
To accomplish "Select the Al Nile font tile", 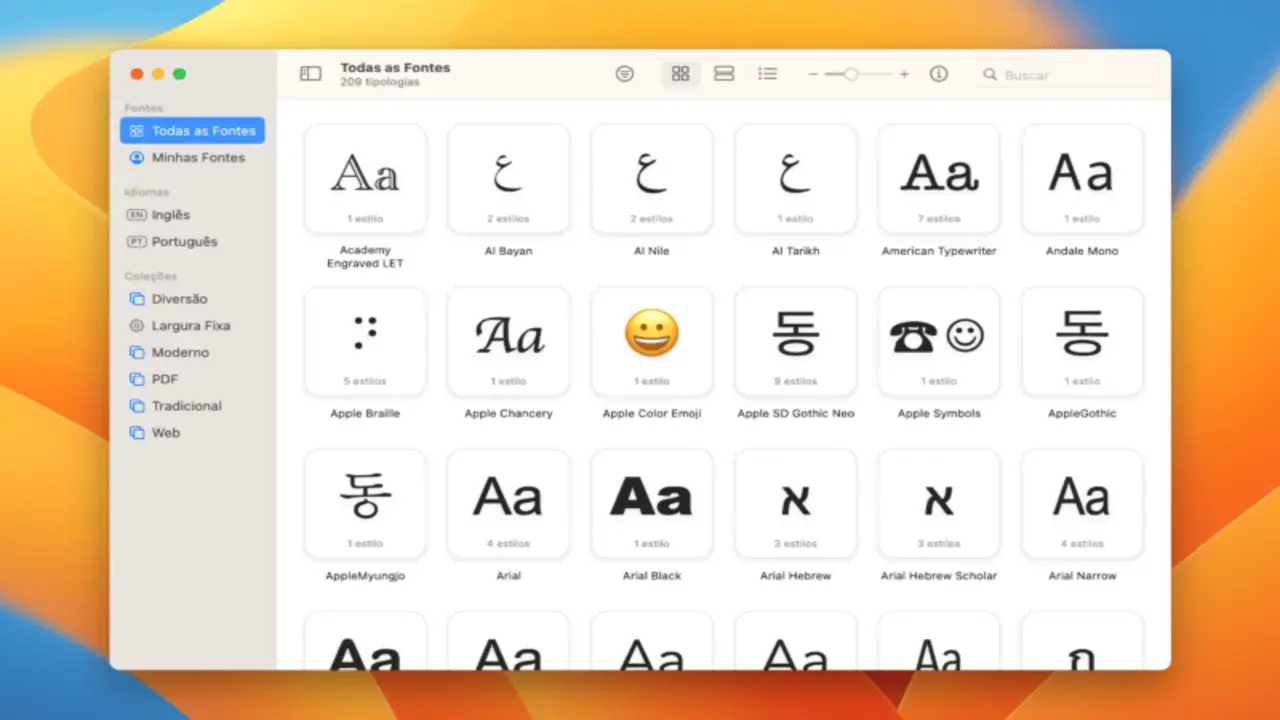I will [652, 178].
